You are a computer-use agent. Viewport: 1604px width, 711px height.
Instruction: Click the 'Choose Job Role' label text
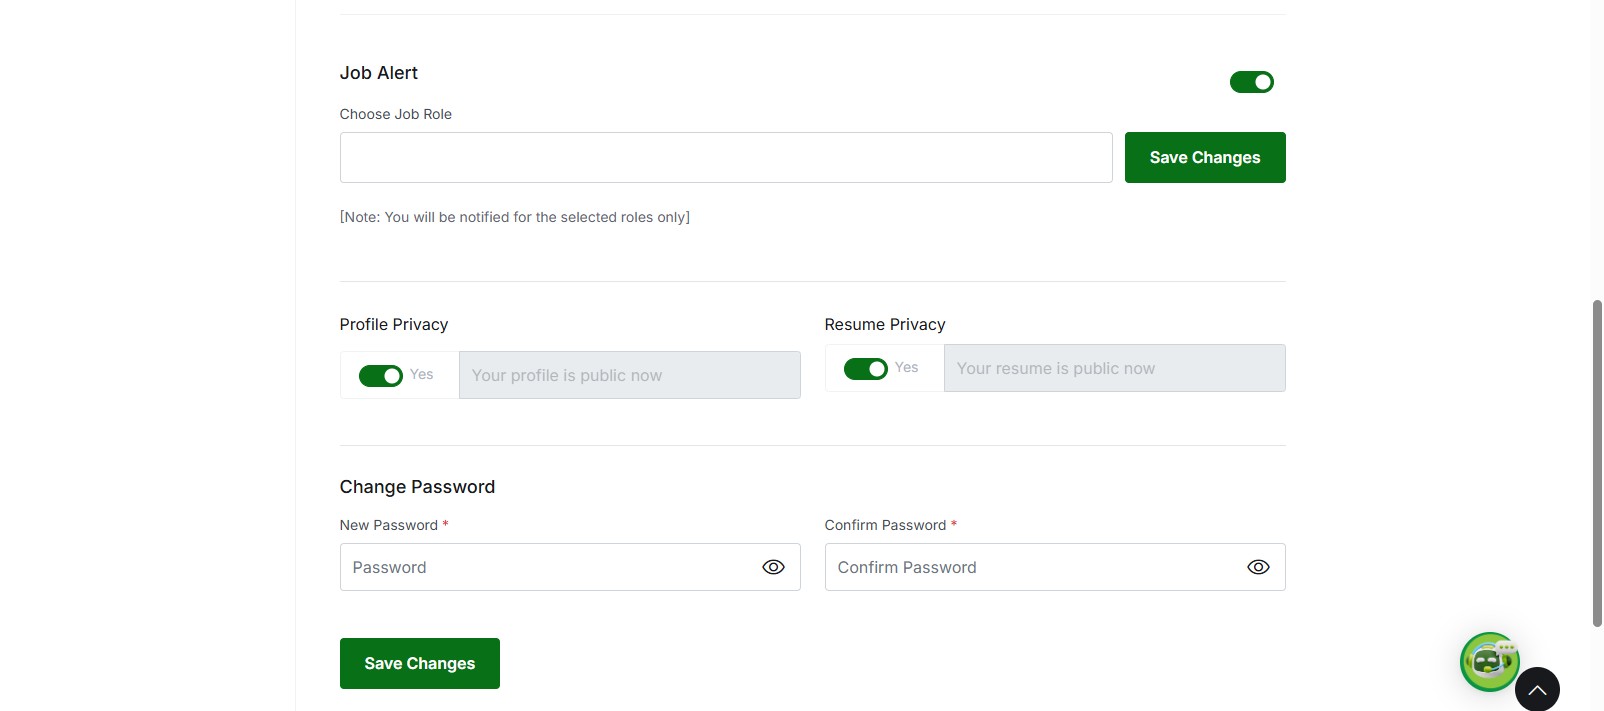[395, 114]
